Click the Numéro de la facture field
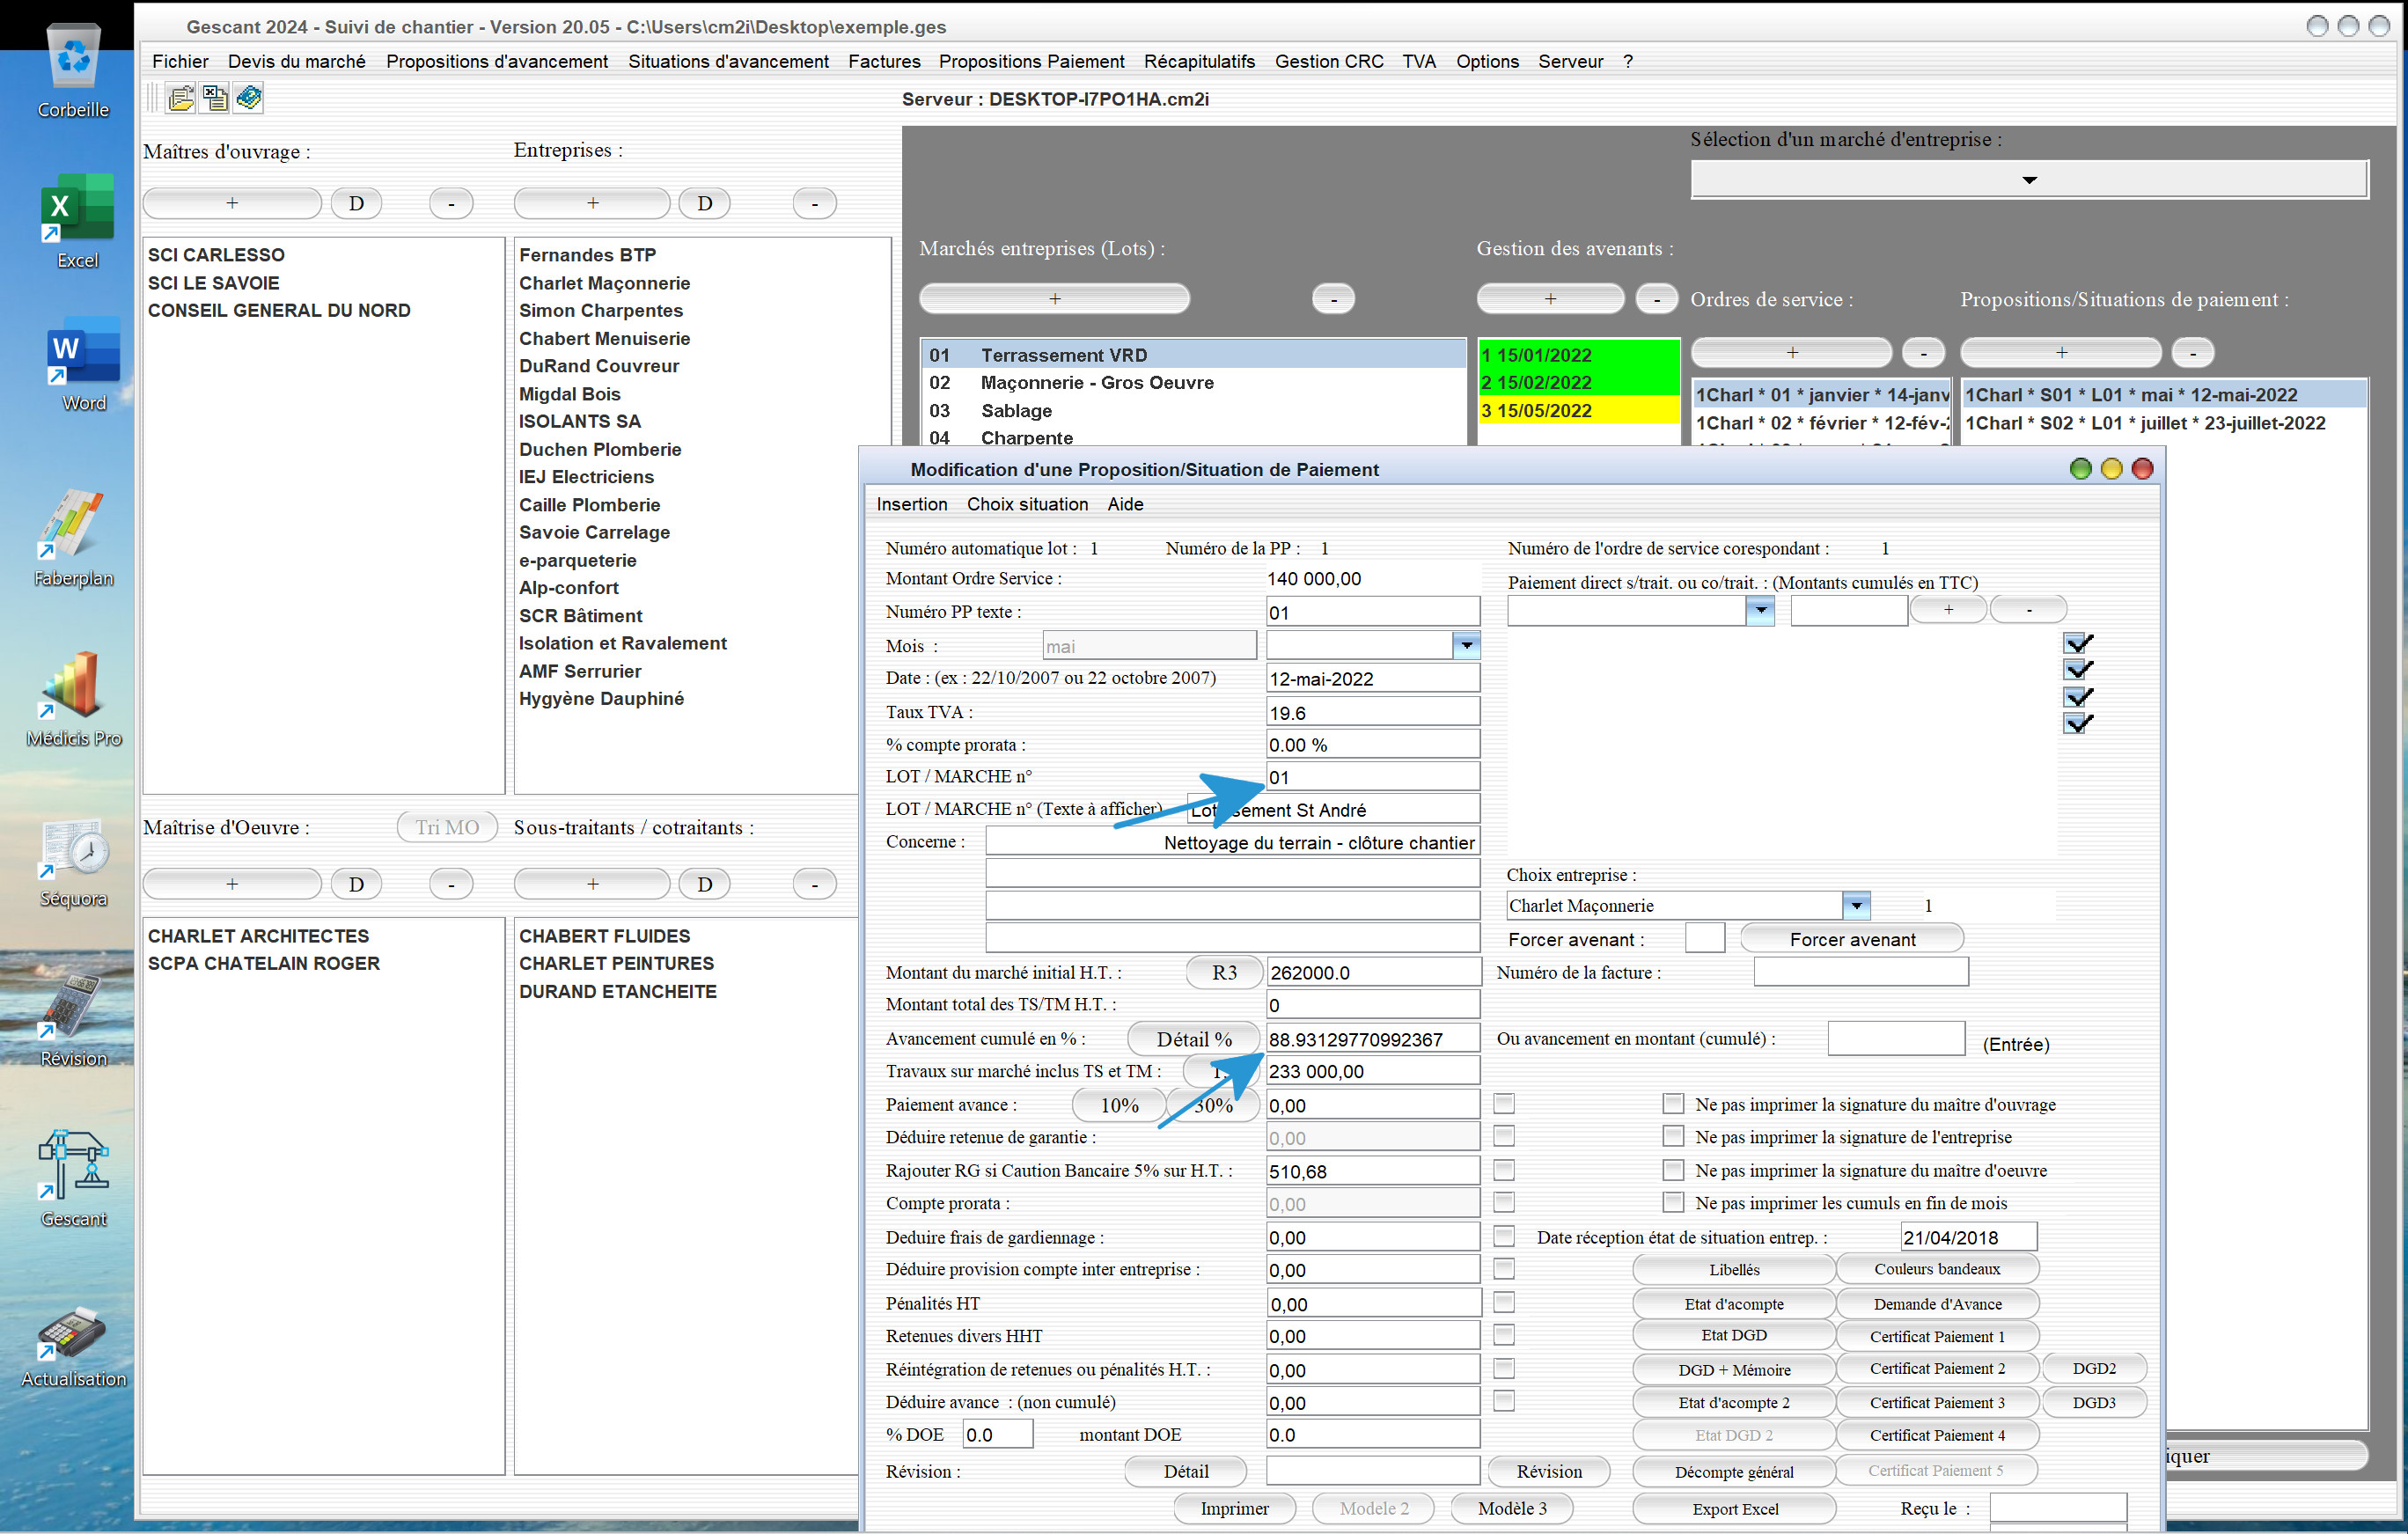The image size is (2408, 1534). tap(1860, 972)
